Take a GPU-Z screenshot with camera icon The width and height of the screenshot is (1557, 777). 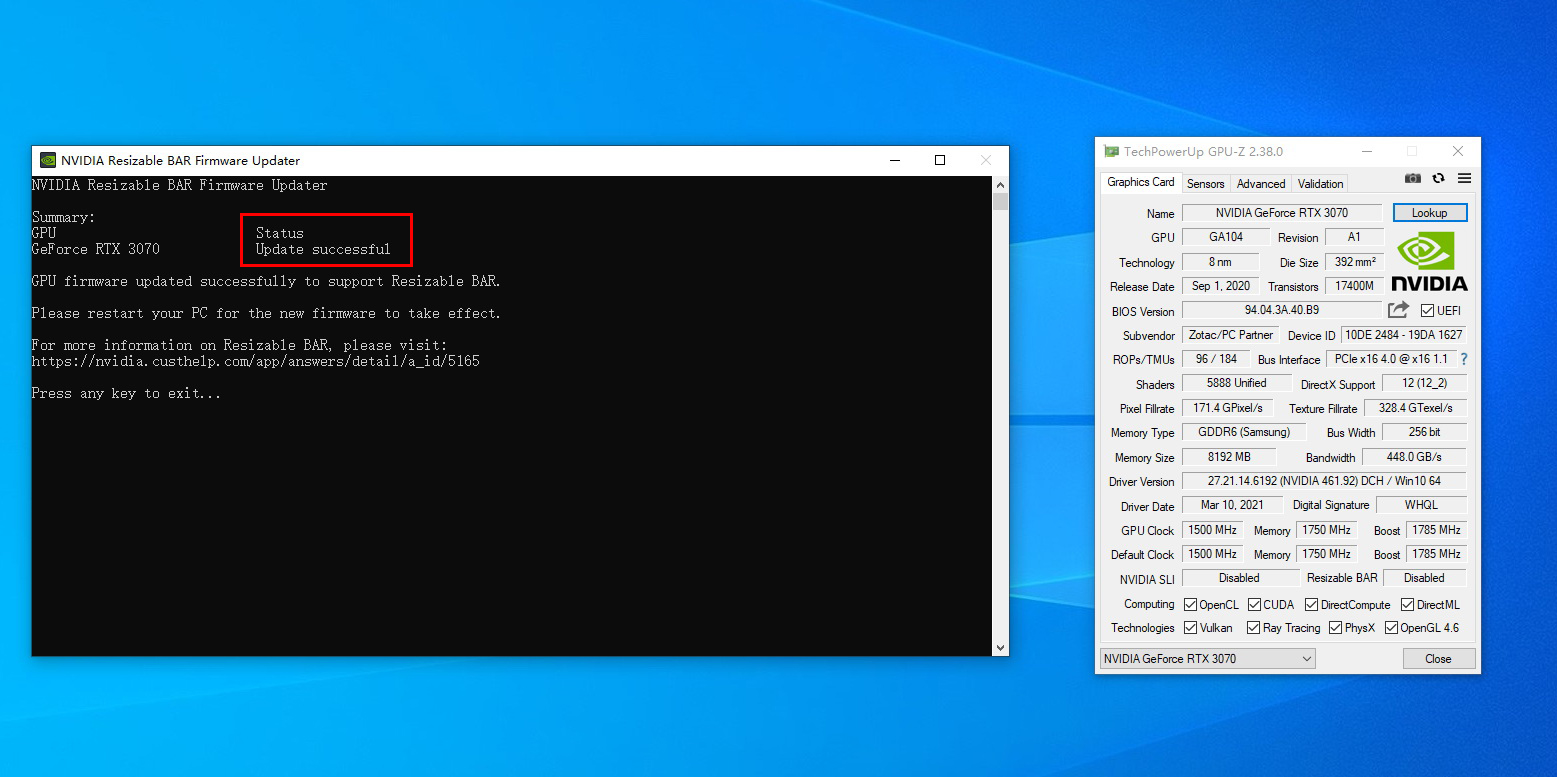[x=1412, y=178]
